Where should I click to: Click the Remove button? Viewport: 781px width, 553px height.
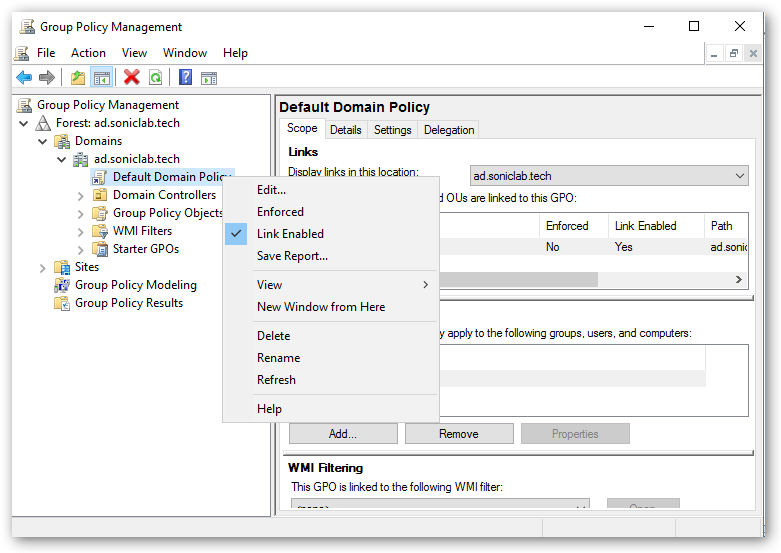(458, 434)
